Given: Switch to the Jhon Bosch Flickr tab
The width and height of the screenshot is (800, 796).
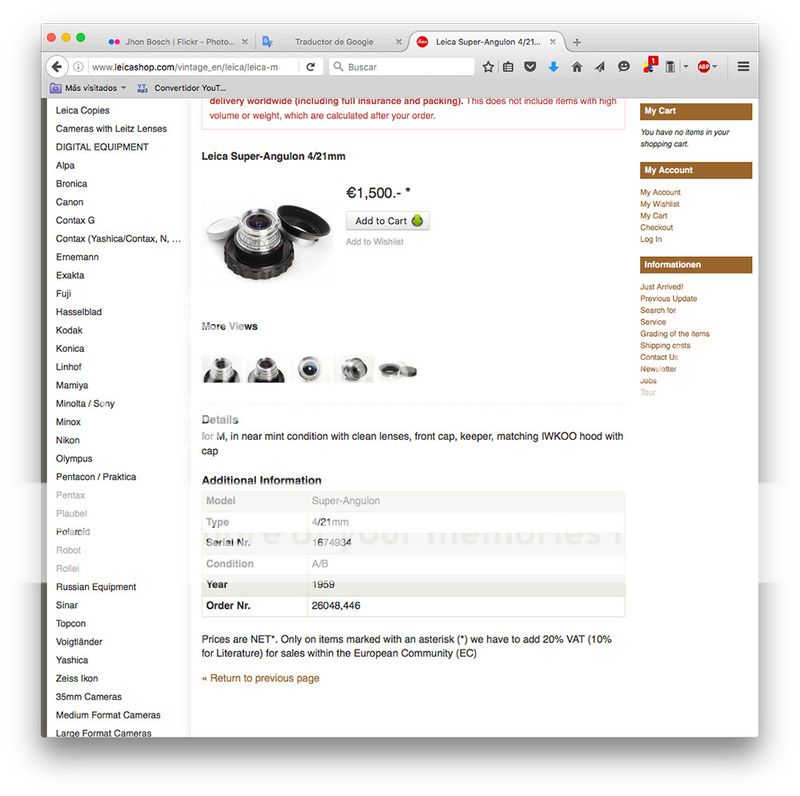Looking at the screenshot, I should (180, 42).
